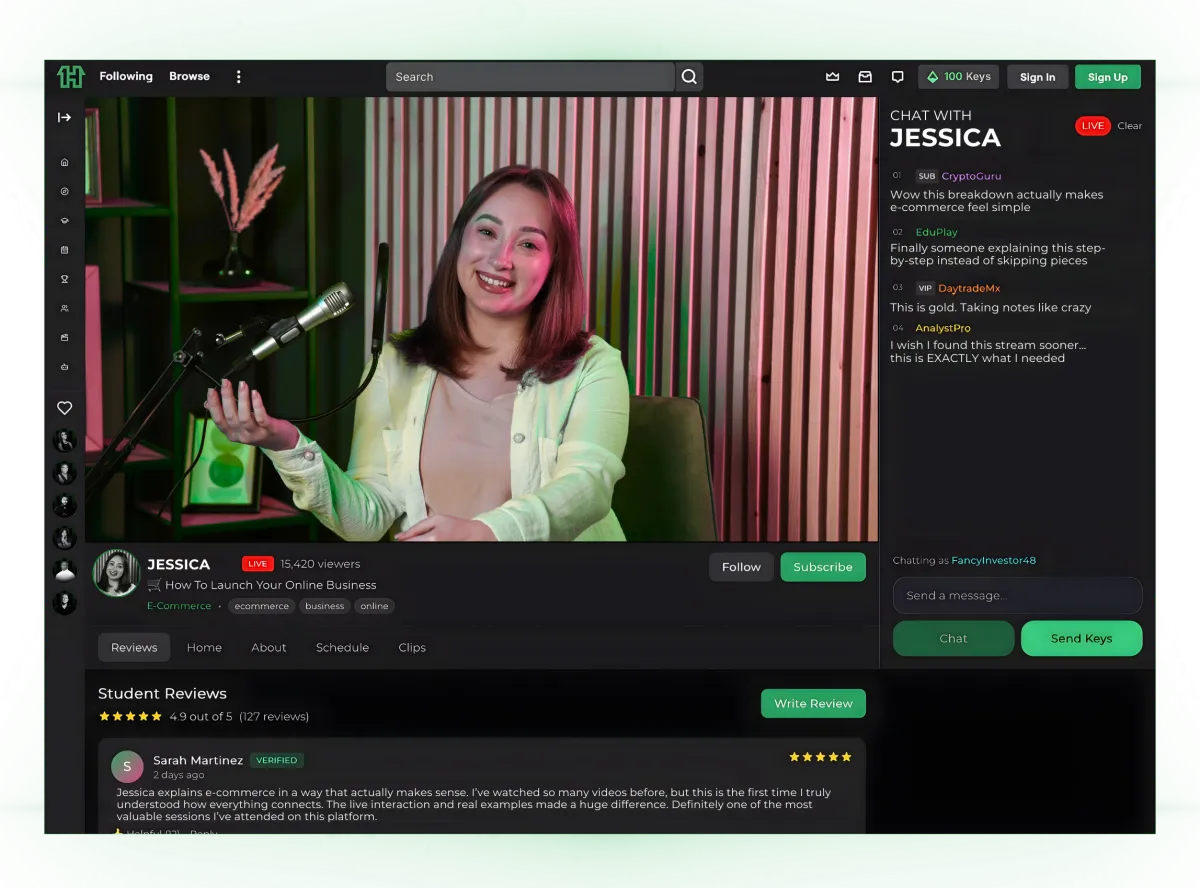The width and height of the screenshot is (1200, 888).
Task: Click the 100 Keys balance button
Action: click(x=958, y=77)
